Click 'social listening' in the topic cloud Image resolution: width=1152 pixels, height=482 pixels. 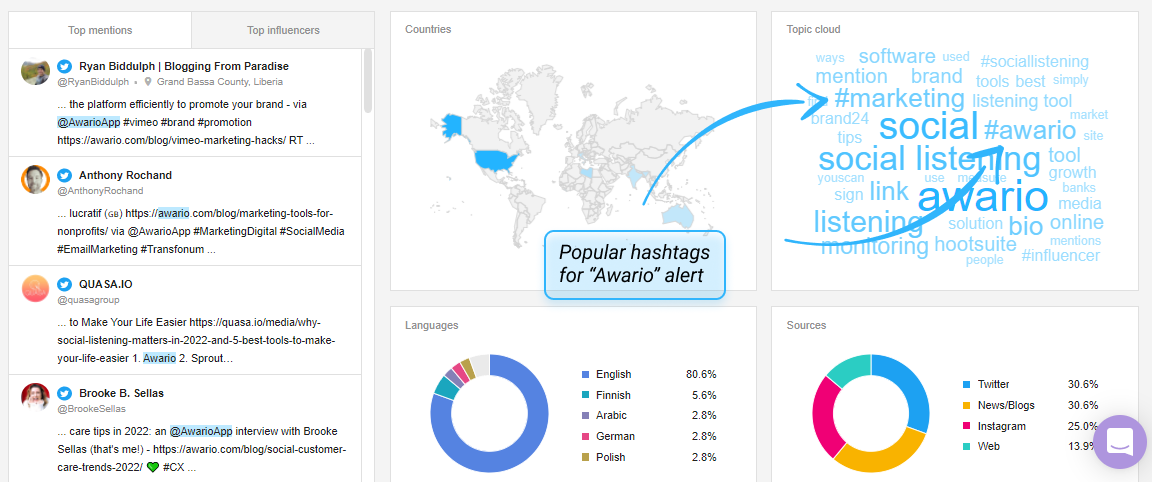pyautogui.click(x=929, y=159)
